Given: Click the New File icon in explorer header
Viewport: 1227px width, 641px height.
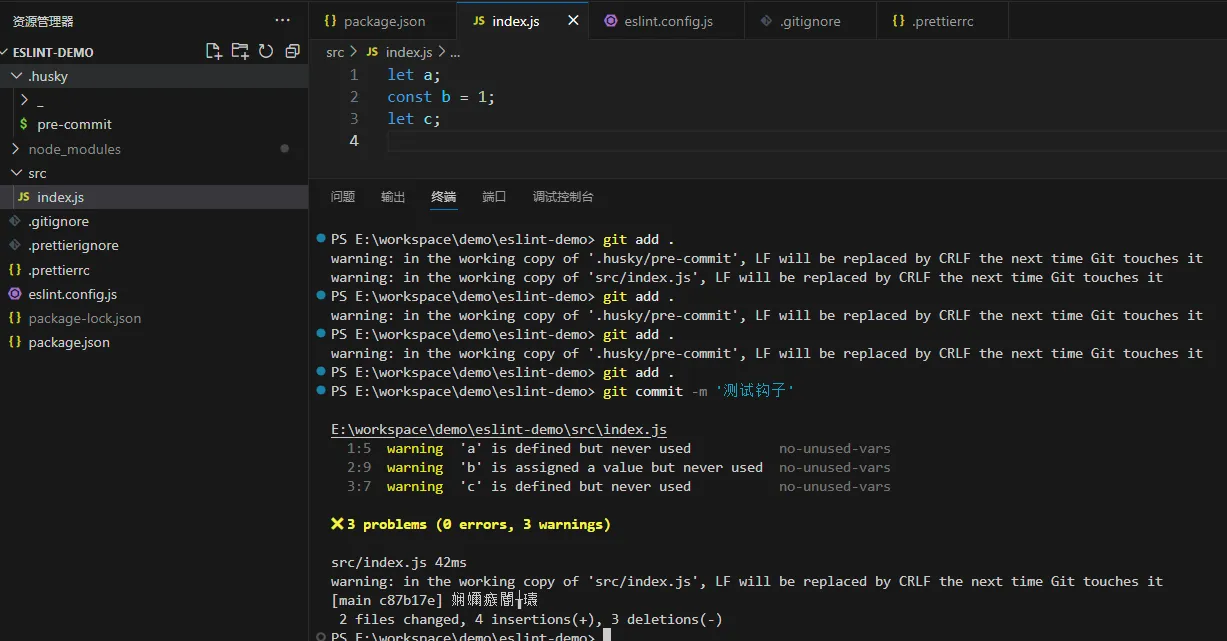Looking at the screenshot, I should pos(213,52).
